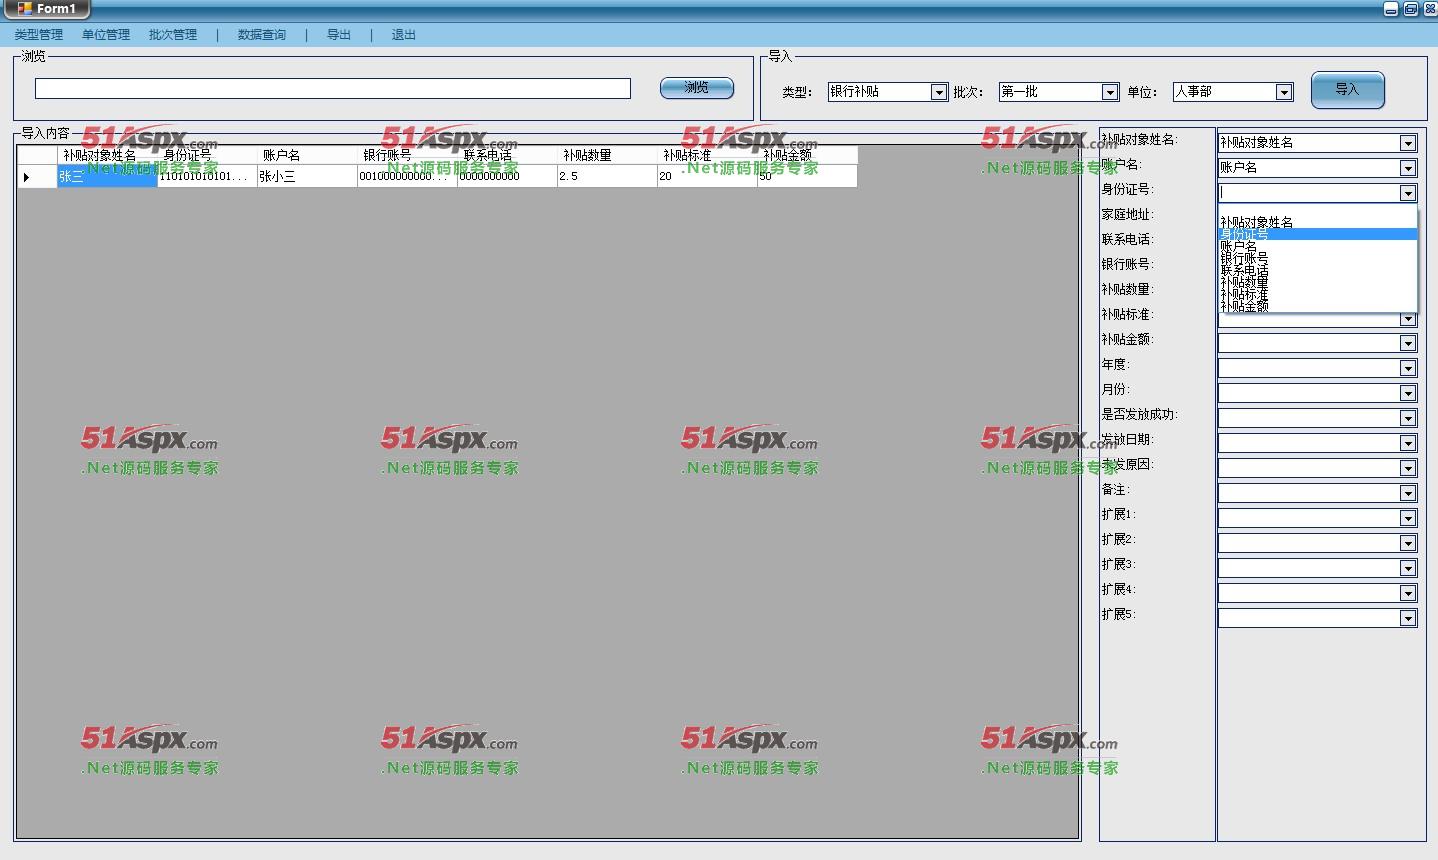Collapse the open 身份证号 combo box arrow
This screenshot has height=860, width=1438.
coord(1408,193)
